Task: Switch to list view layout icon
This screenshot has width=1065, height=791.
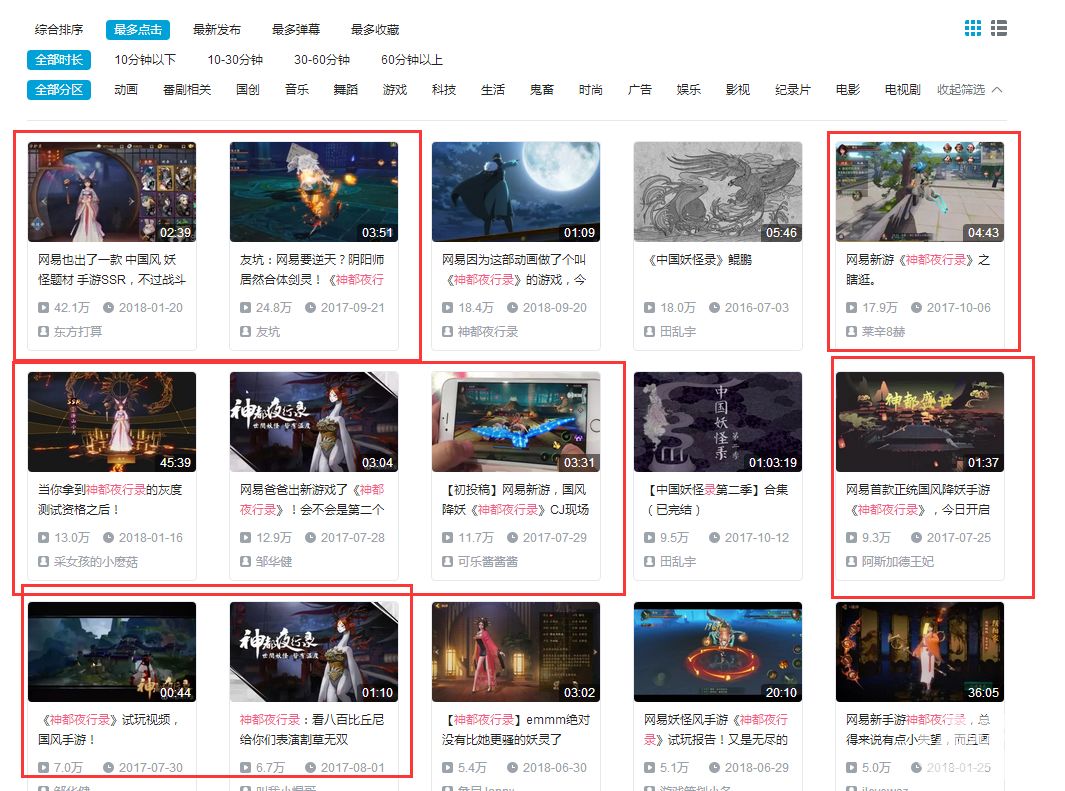Action: click(998, 28)
